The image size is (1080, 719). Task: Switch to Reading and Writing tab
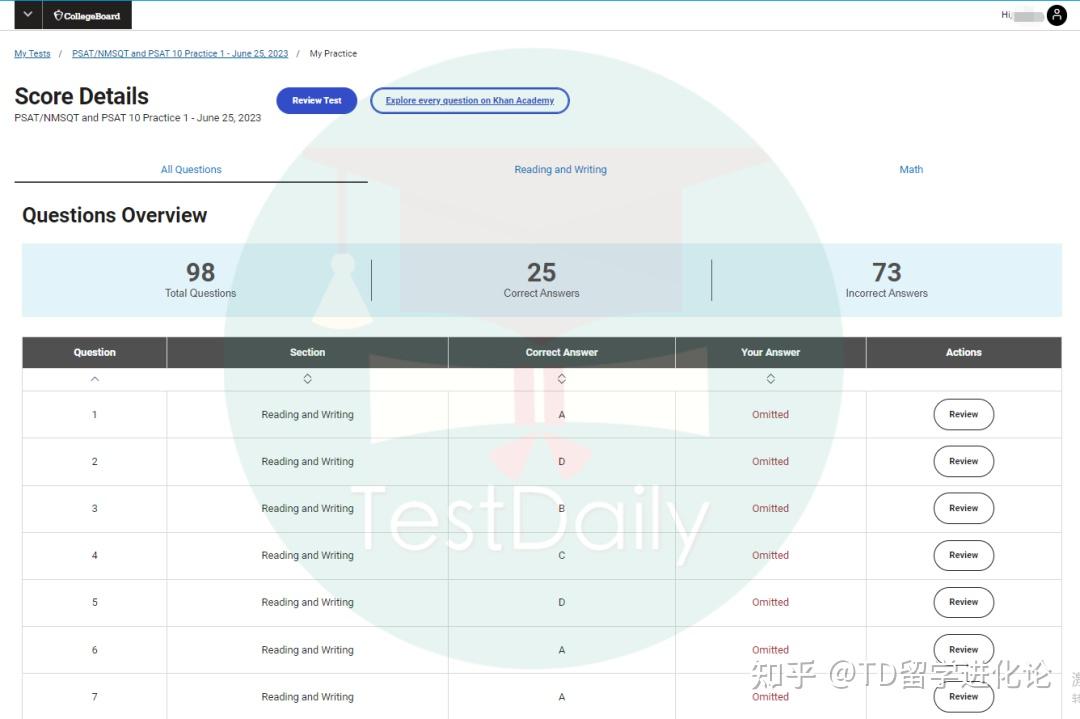[x=560, y=169]
